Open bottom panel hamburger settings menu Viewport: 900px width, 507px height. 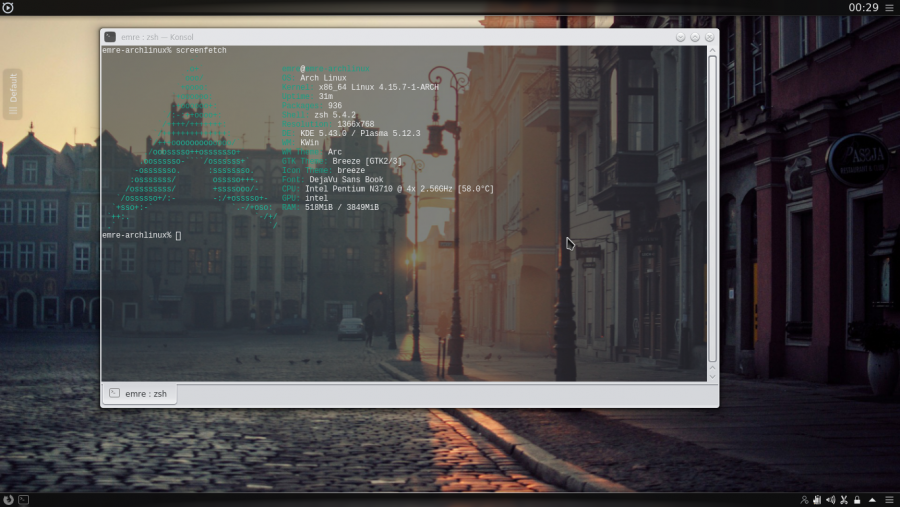[x=889, y=500]
